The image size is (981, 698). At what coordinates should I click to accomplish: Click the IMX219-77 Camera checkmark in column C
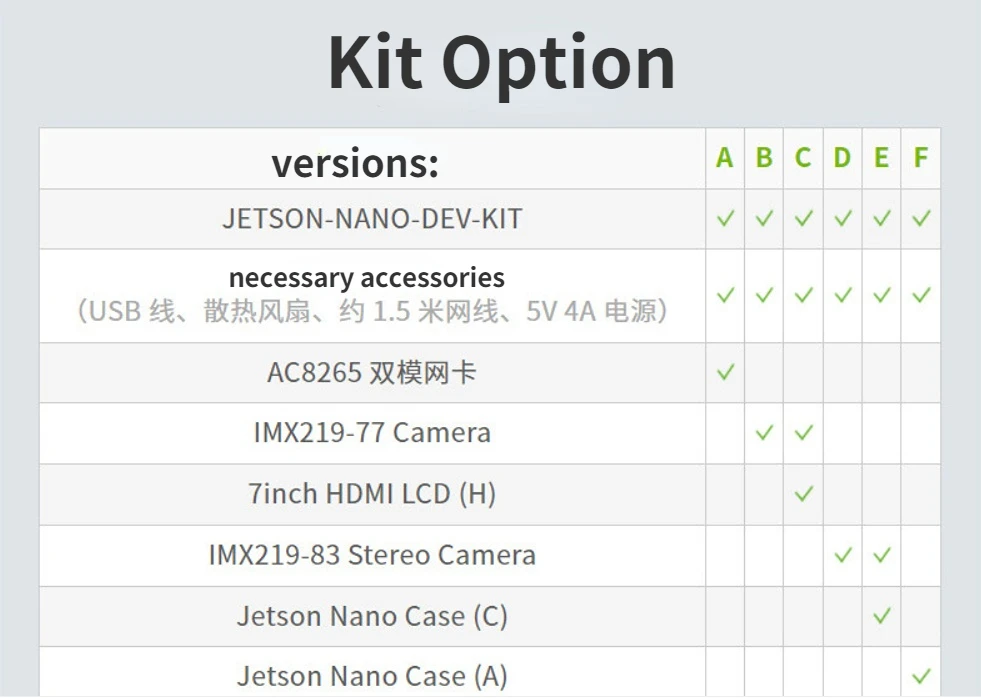coord(803,432)
